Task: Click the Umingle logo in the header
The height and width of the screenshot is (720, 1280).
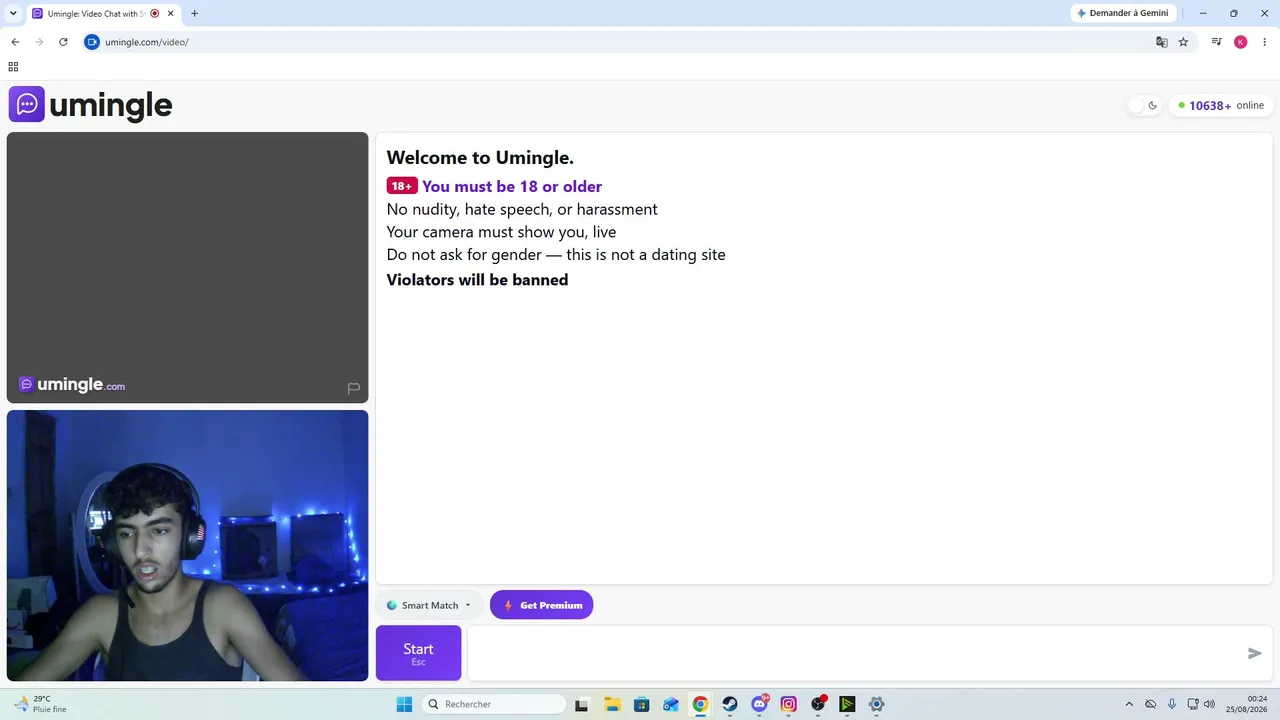Action: click(91, 104)
